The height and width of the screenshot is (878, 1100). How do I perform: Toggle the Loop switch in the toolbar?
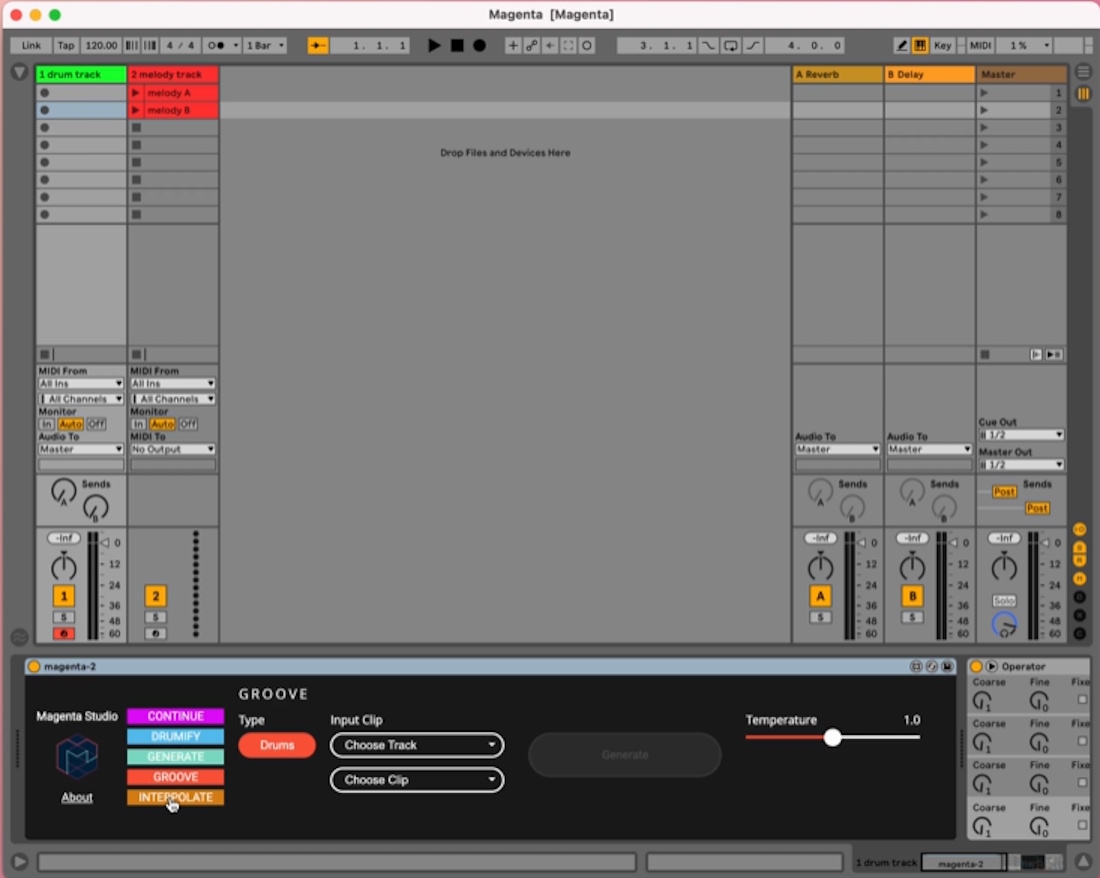730,46
